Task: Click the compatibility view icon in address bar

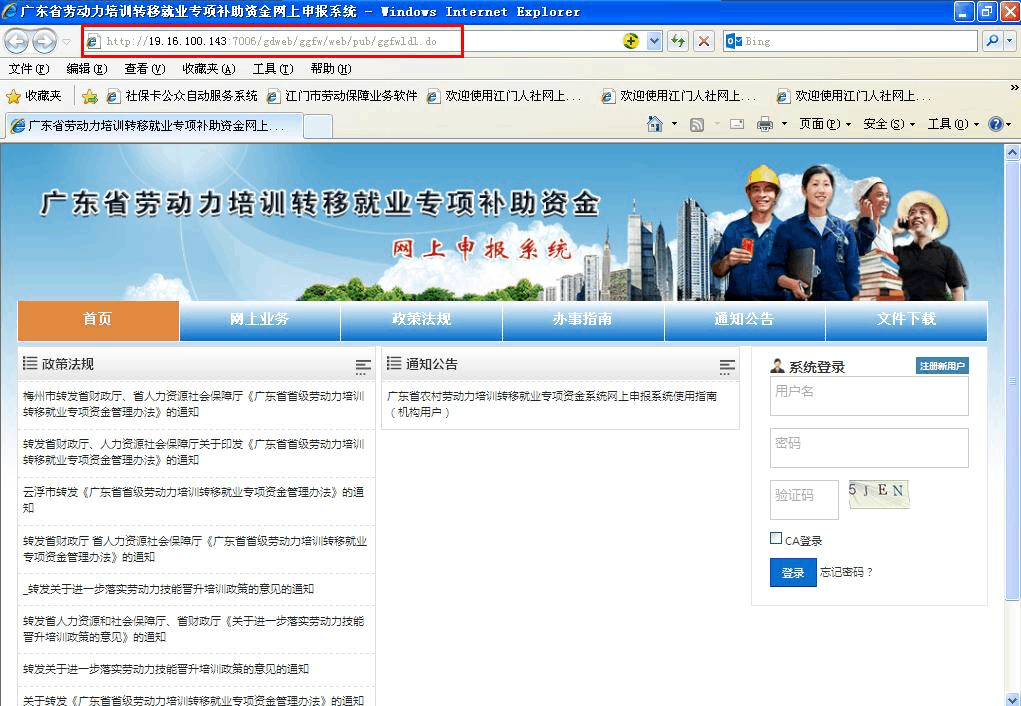Action: pyautogui.click(x=631, y=41)
